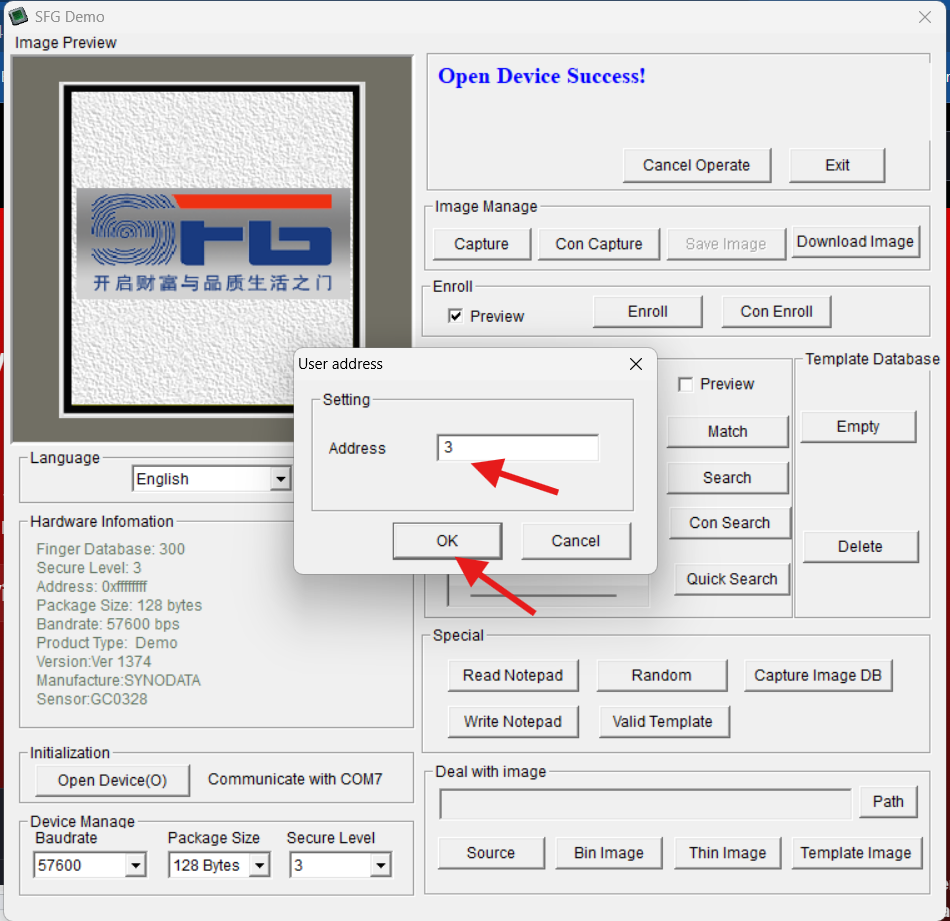Viewport: 950px width, 921px height.
Task: Click the SFG Demo title bar app icon
Action: 18,16
